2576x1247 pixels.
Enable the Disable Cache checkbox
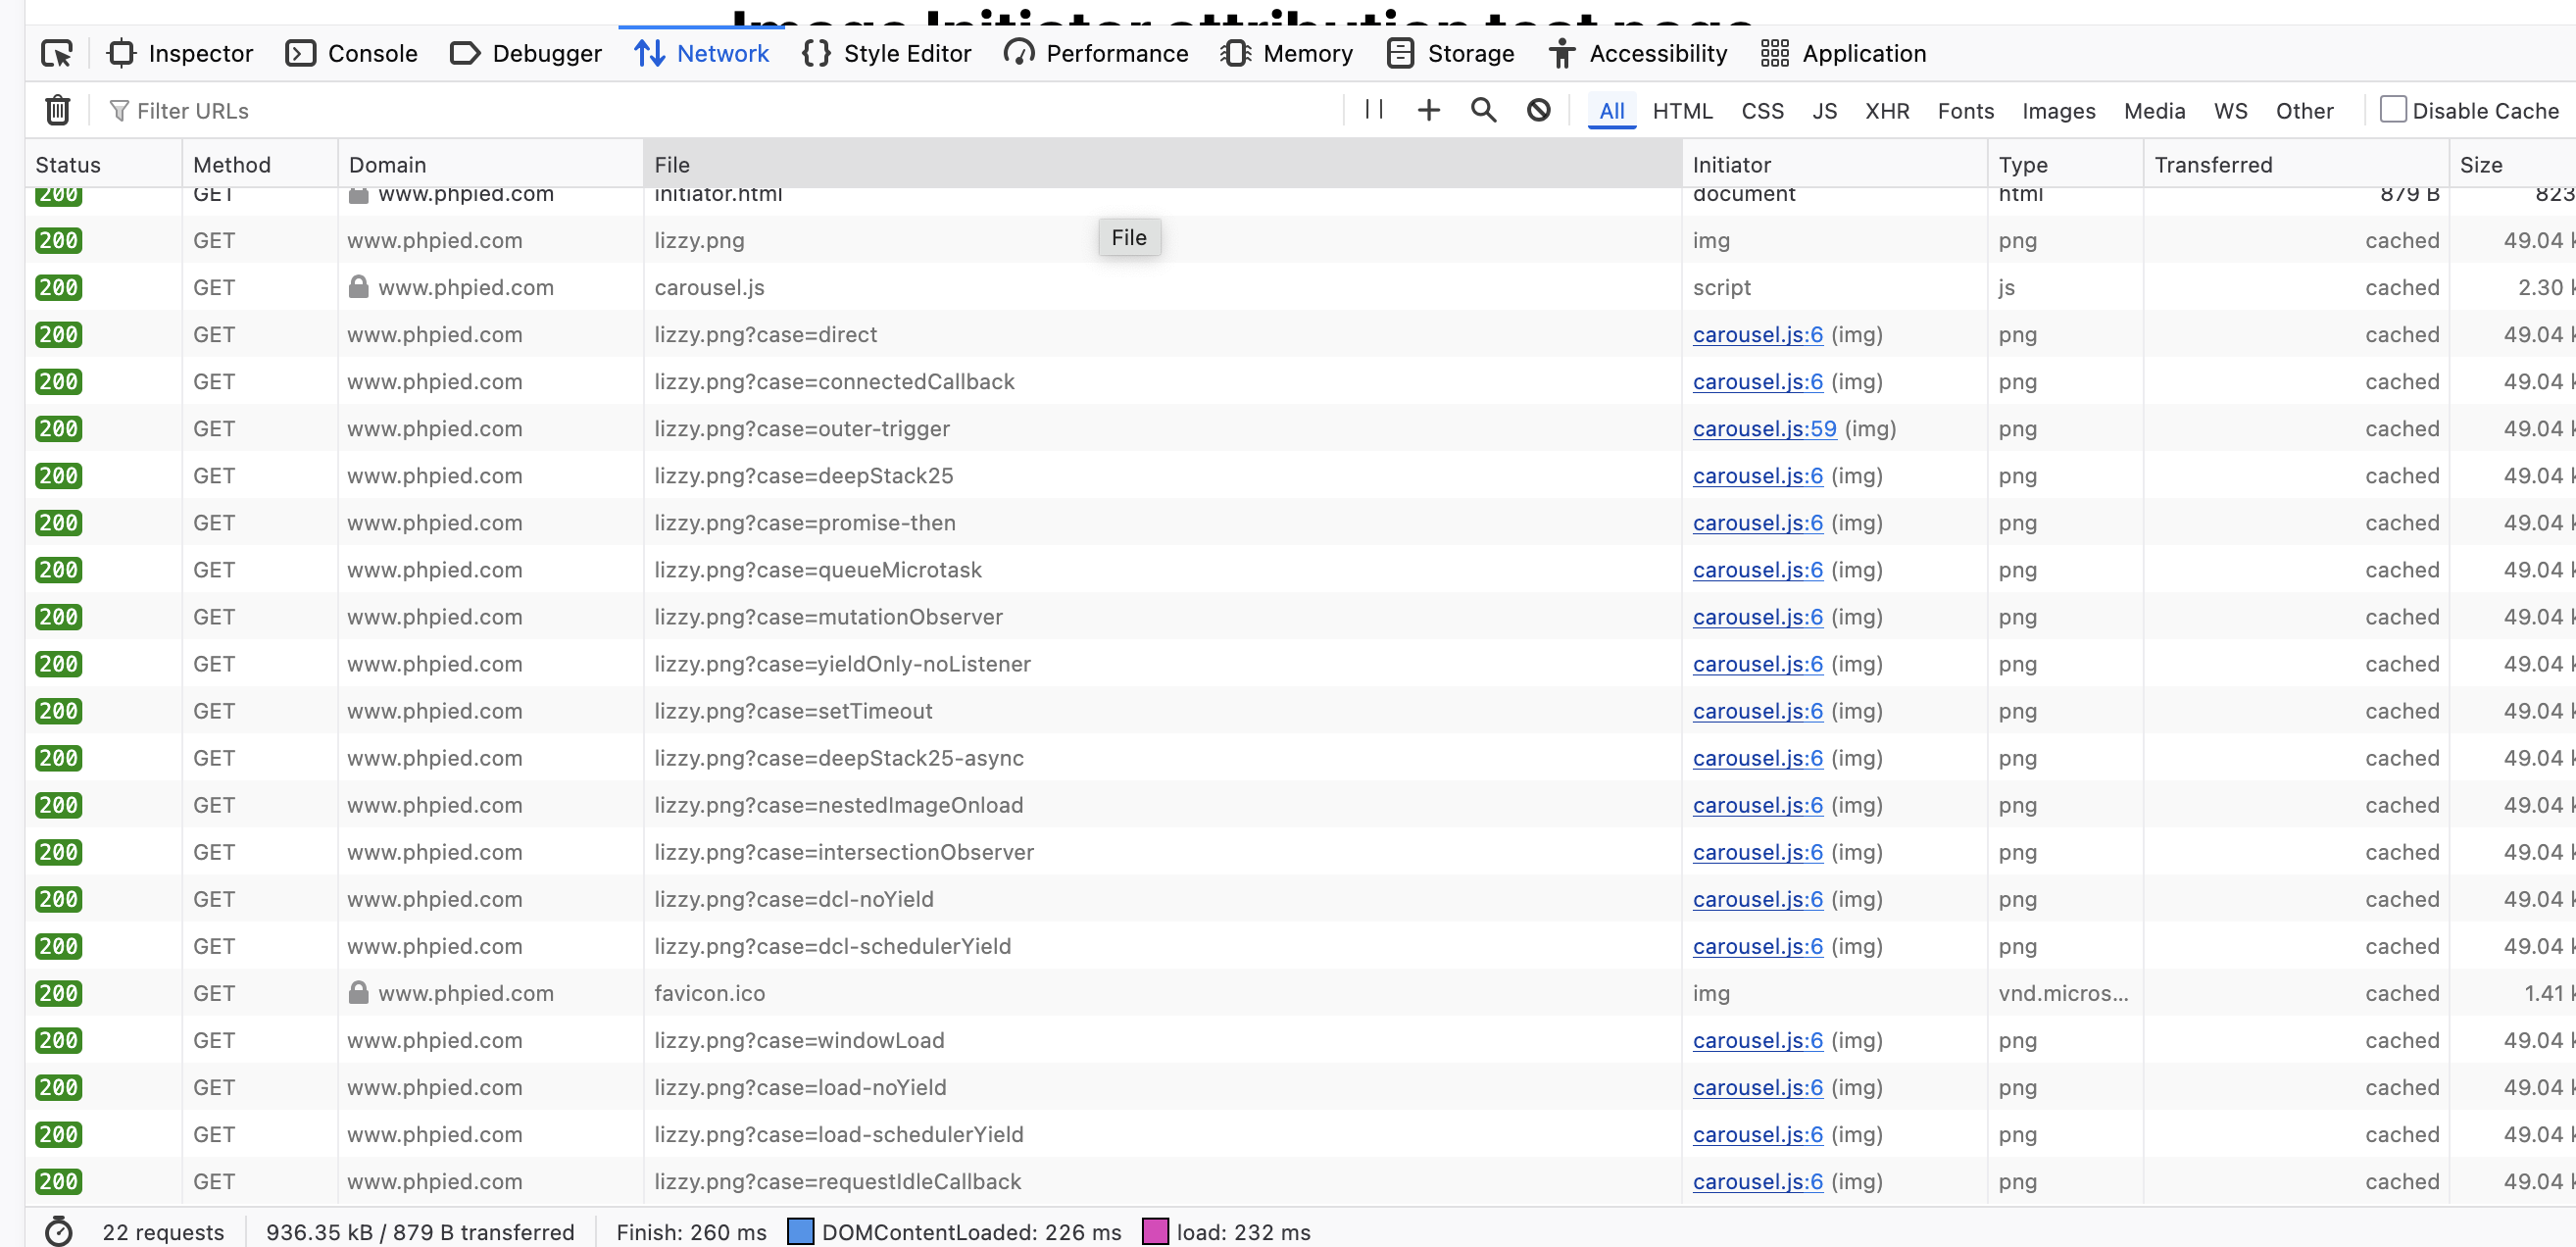click(2393, 109)
